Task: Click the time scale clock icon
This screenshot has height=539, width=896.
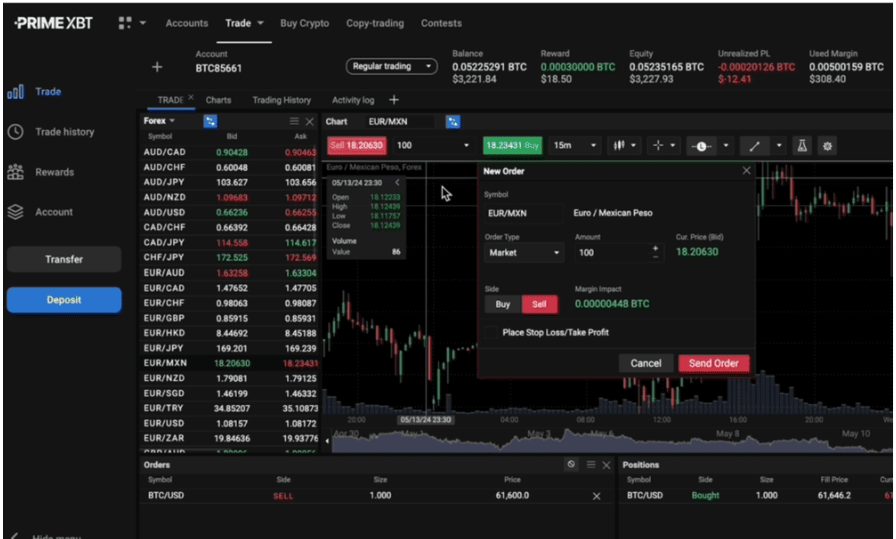Action: click(701, 146)
